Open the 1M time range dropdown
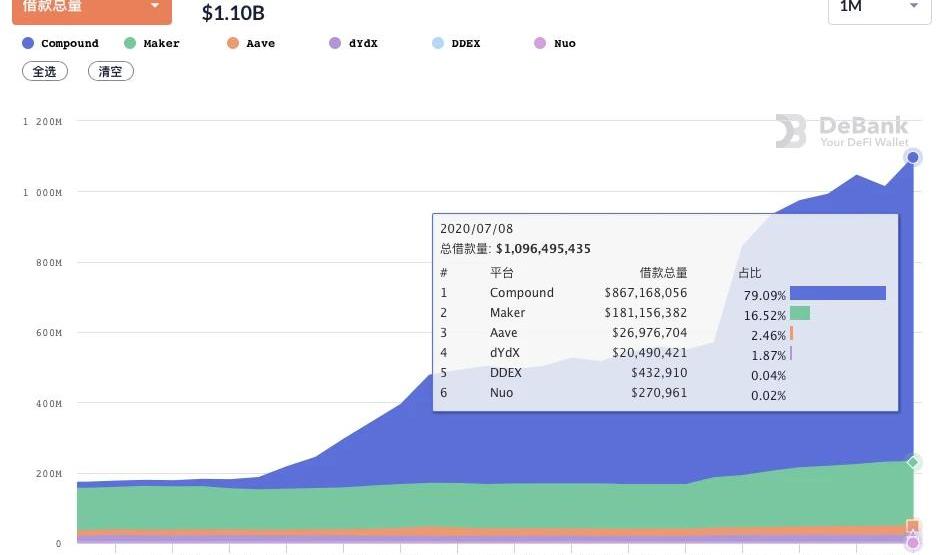Viewport: 941px width, 555px height. click(x=879, y=10)
